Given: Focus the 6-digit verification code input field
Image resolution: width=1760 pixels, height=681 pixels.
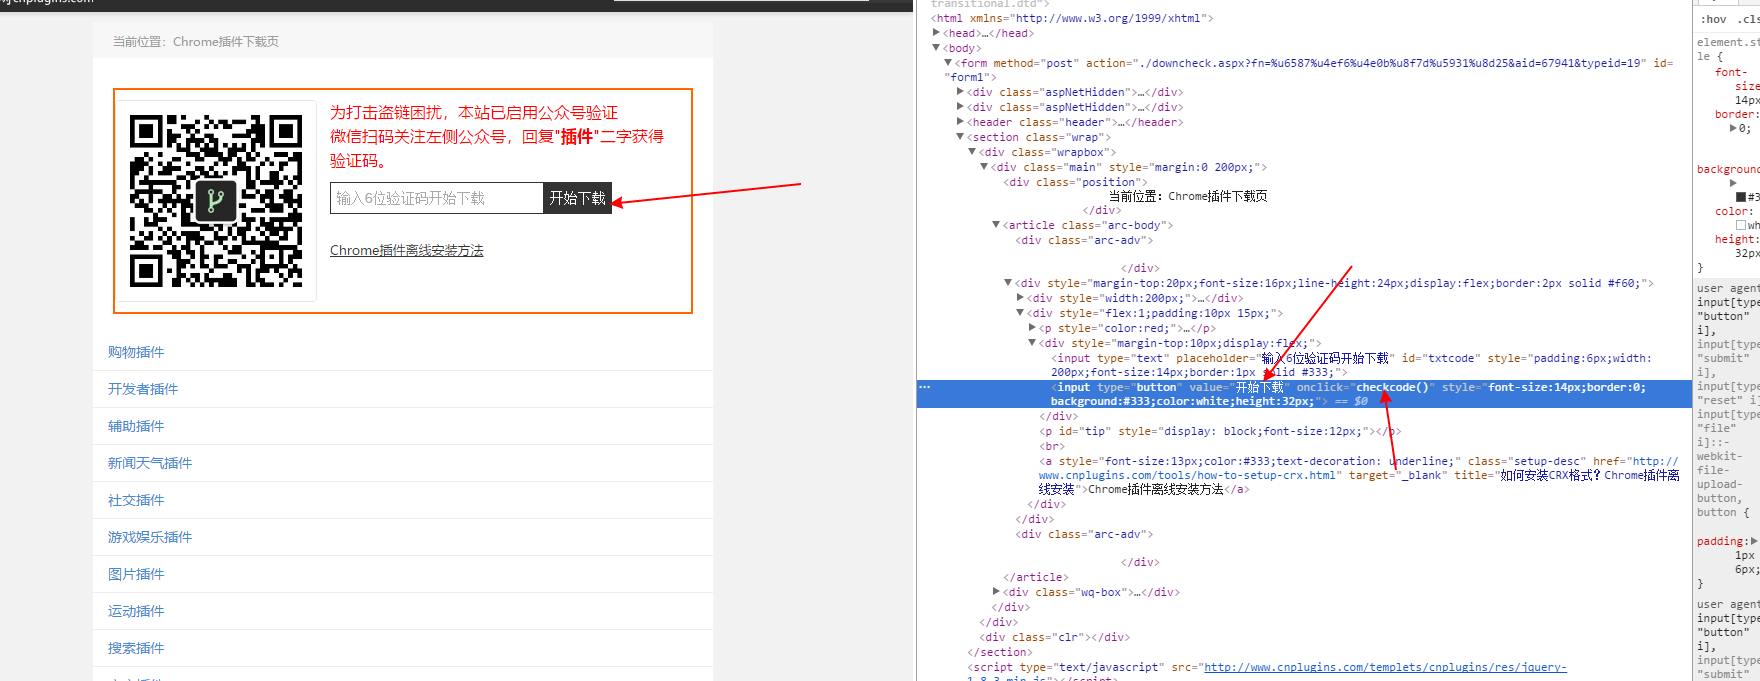Looking at the screenshot, I should pyautogui.click(x=437, y=198).
